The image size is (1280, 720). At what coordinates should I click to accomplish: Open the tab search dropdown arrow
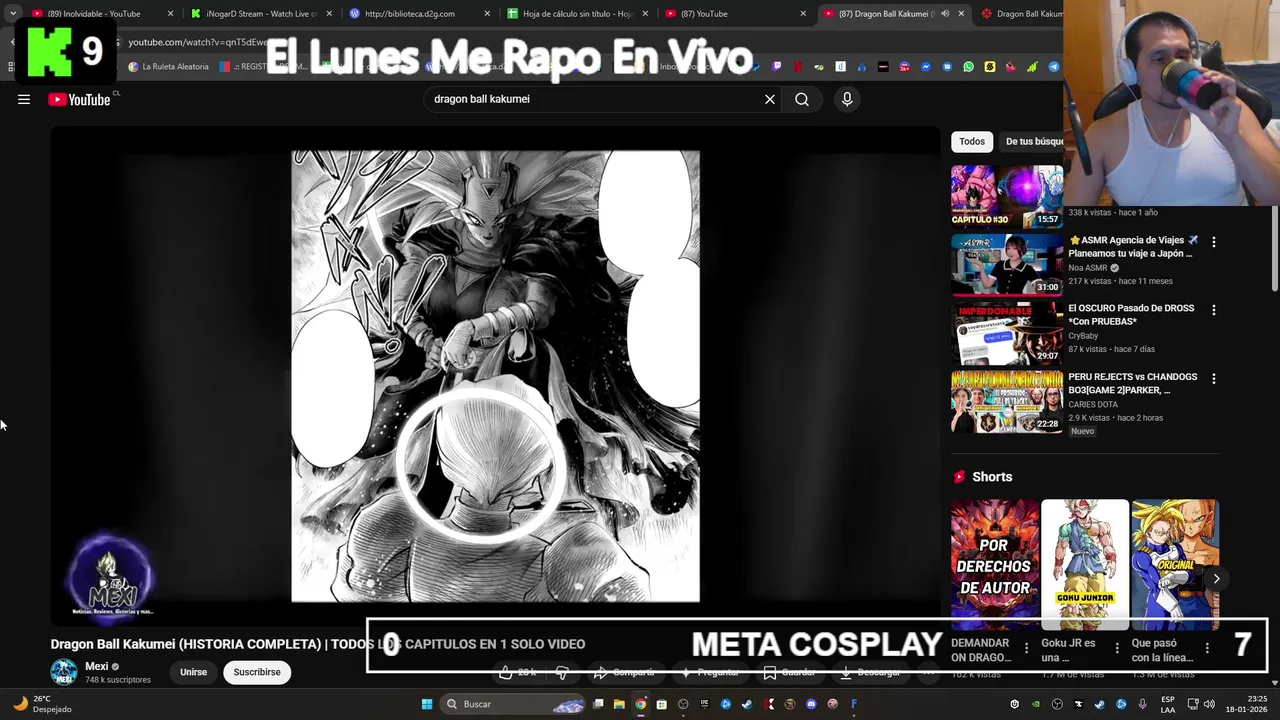pyautogui.click(x=13, y=14)
